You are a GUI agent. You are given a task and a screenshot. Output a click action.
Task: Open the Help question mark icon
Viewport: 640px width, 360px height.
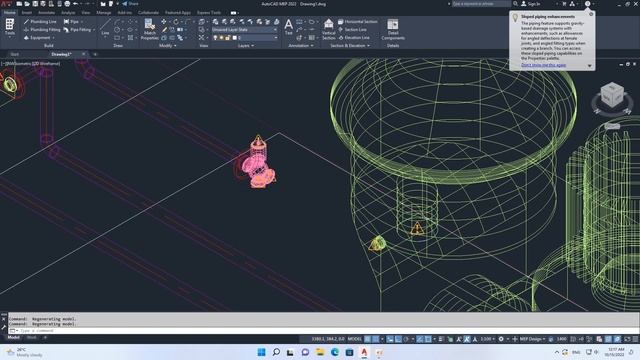pos(587,4)
